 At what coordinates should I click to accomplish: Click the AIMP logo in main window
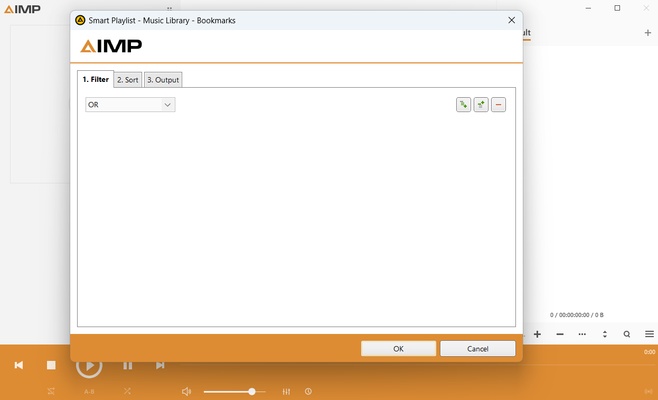coord(22,9)
